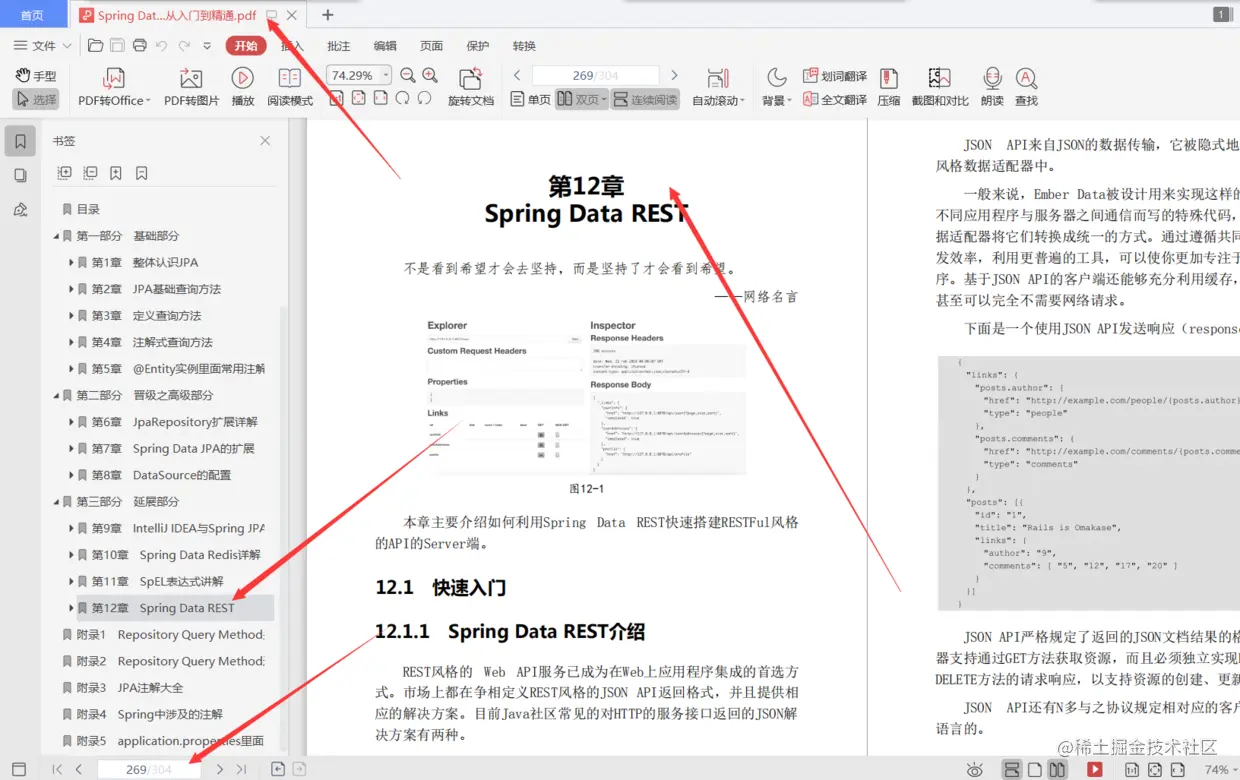Open the 文件 file menu
The height and width of the screenshot is (780, 1240).
[43, 46]
